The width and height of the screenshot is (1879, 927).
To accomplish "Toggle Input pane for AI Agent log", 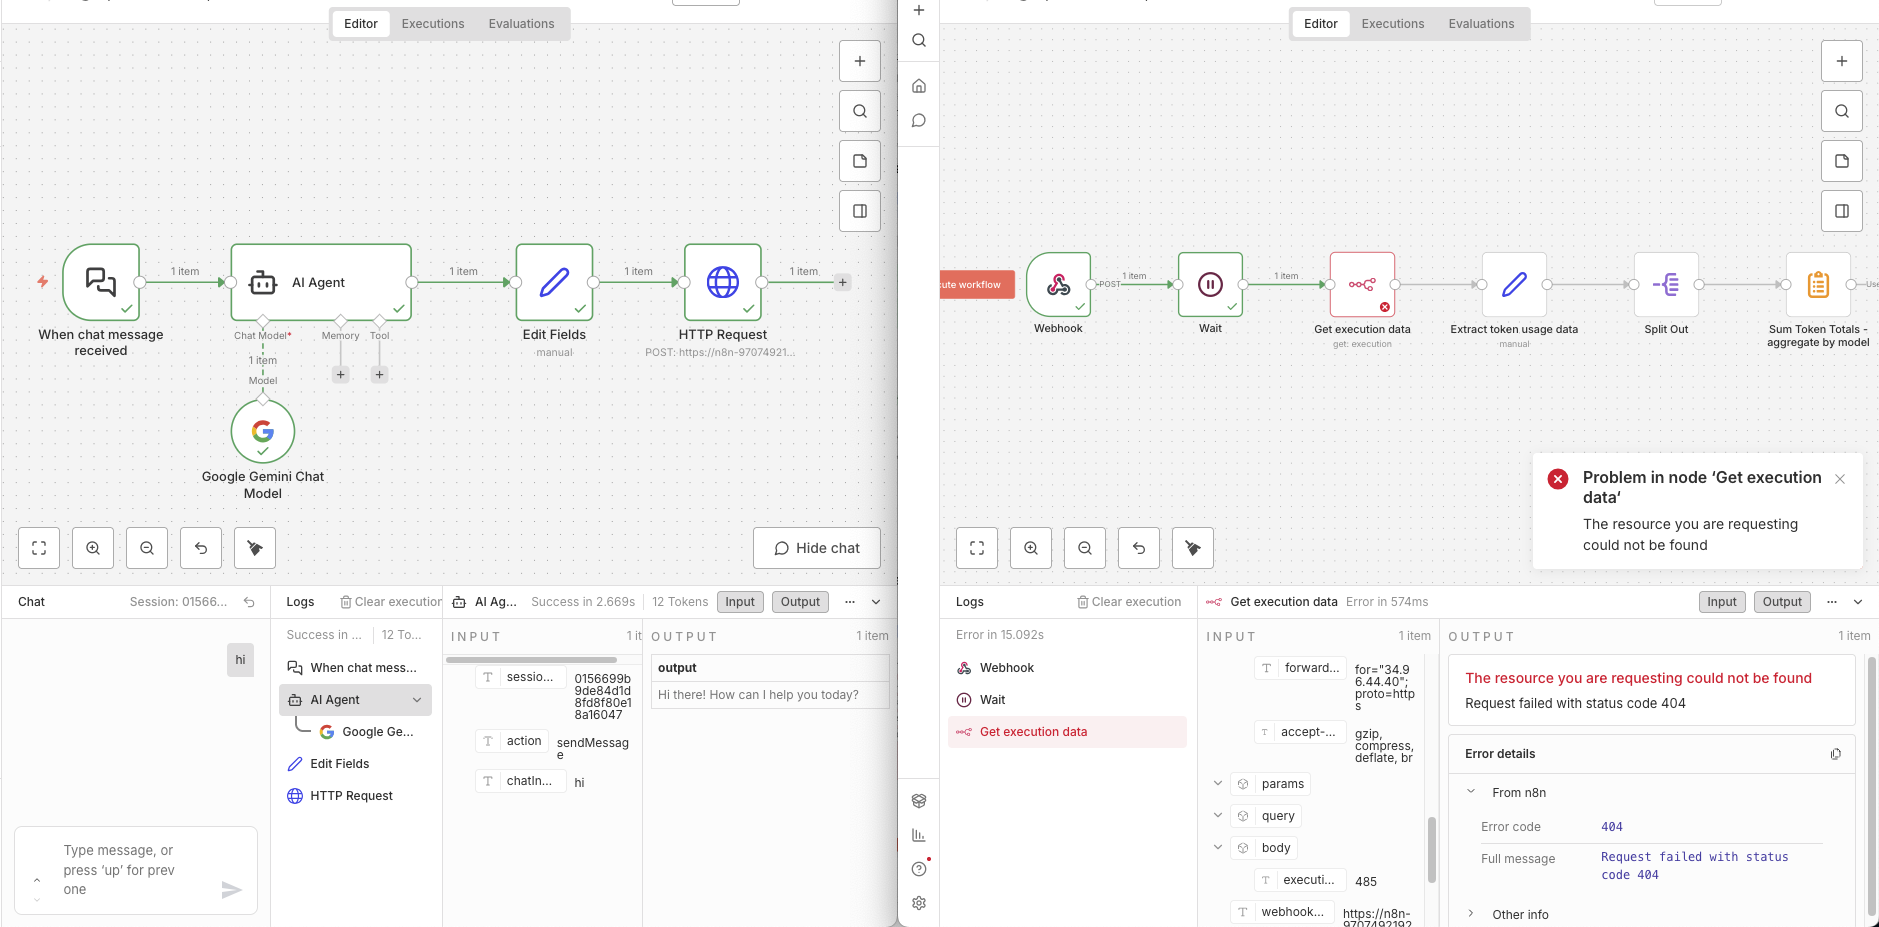I will pyautogui.click(x=740, y=602).
